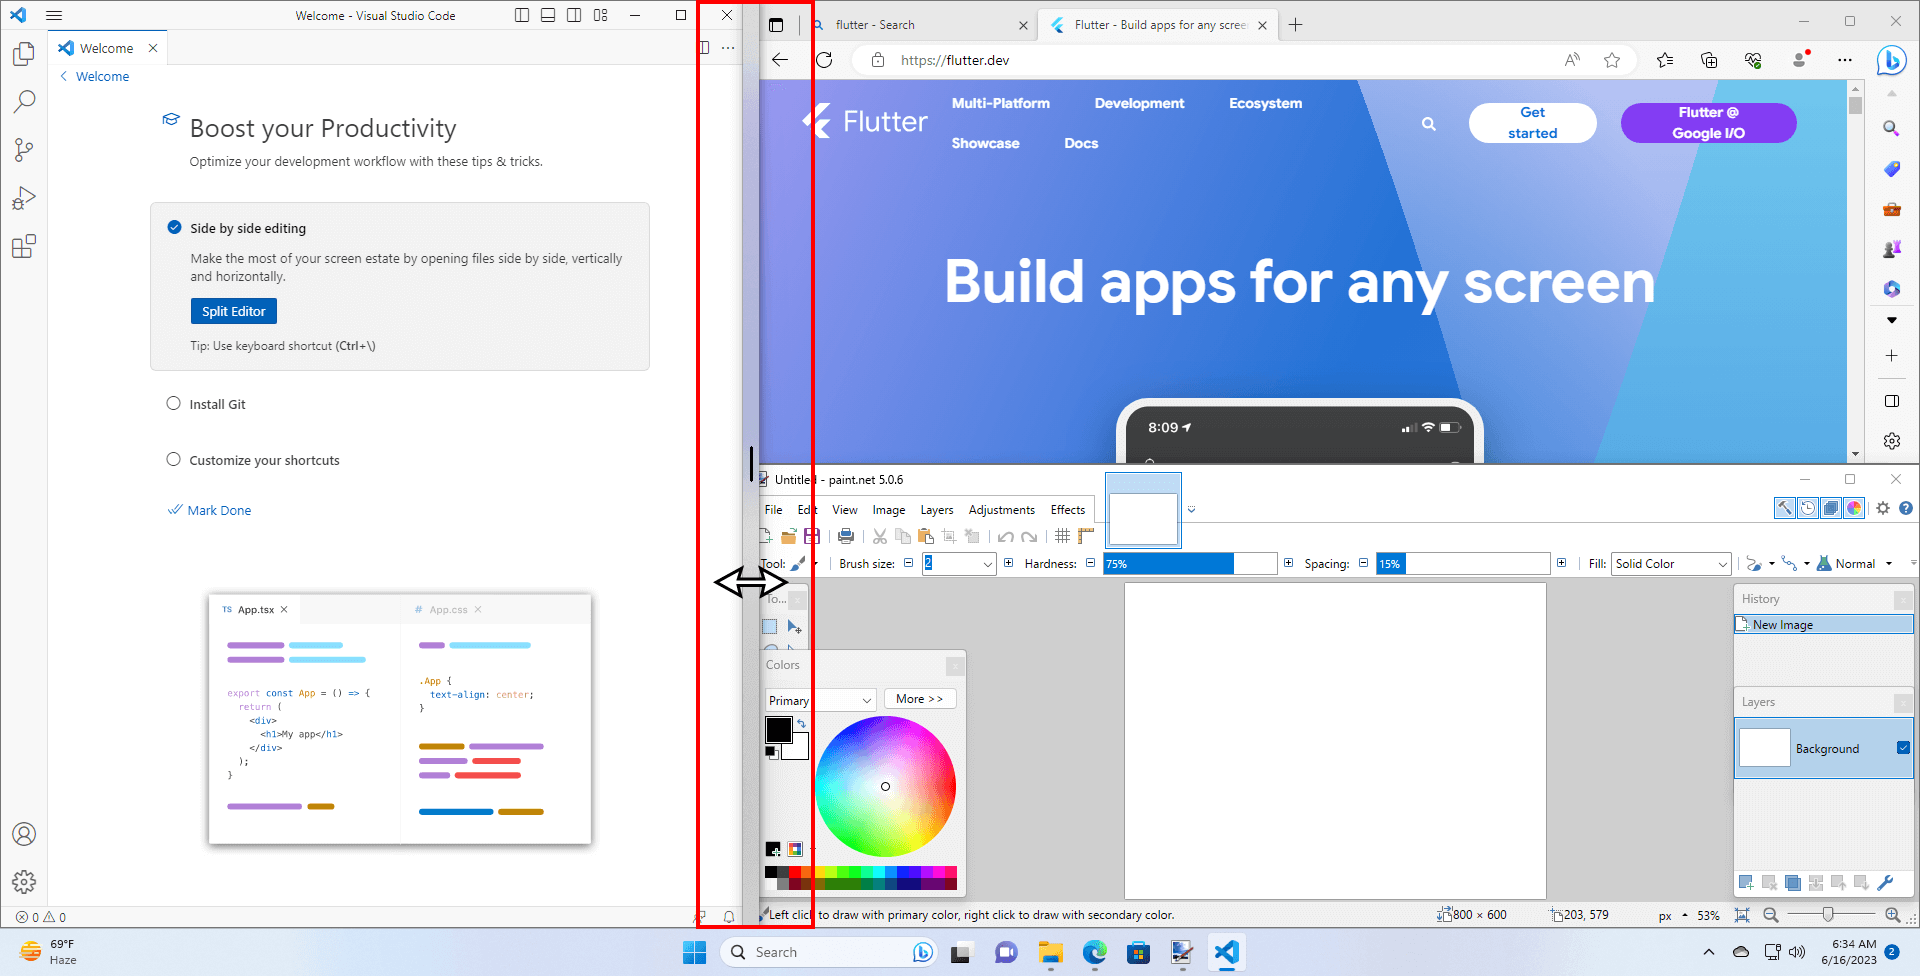Enable the ruler icon in paint.net toolbar
Viewport: 1920px width, 976px height.
click(x=1086, y=536)
